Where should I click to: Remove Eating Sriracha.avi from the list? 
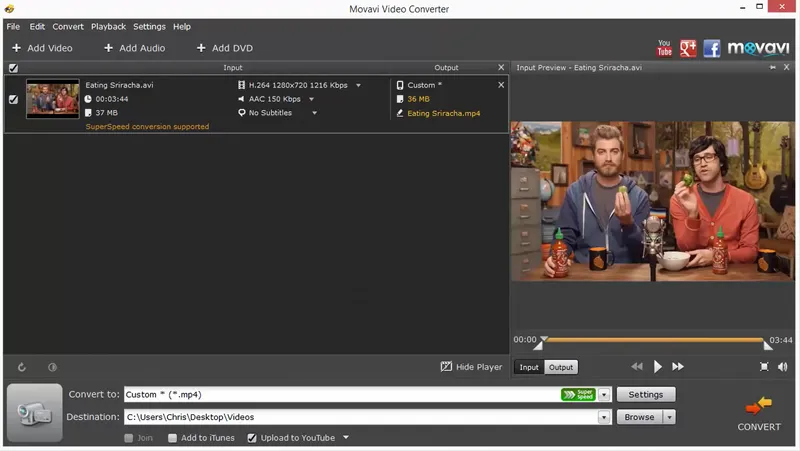click(x=501, y=85)
